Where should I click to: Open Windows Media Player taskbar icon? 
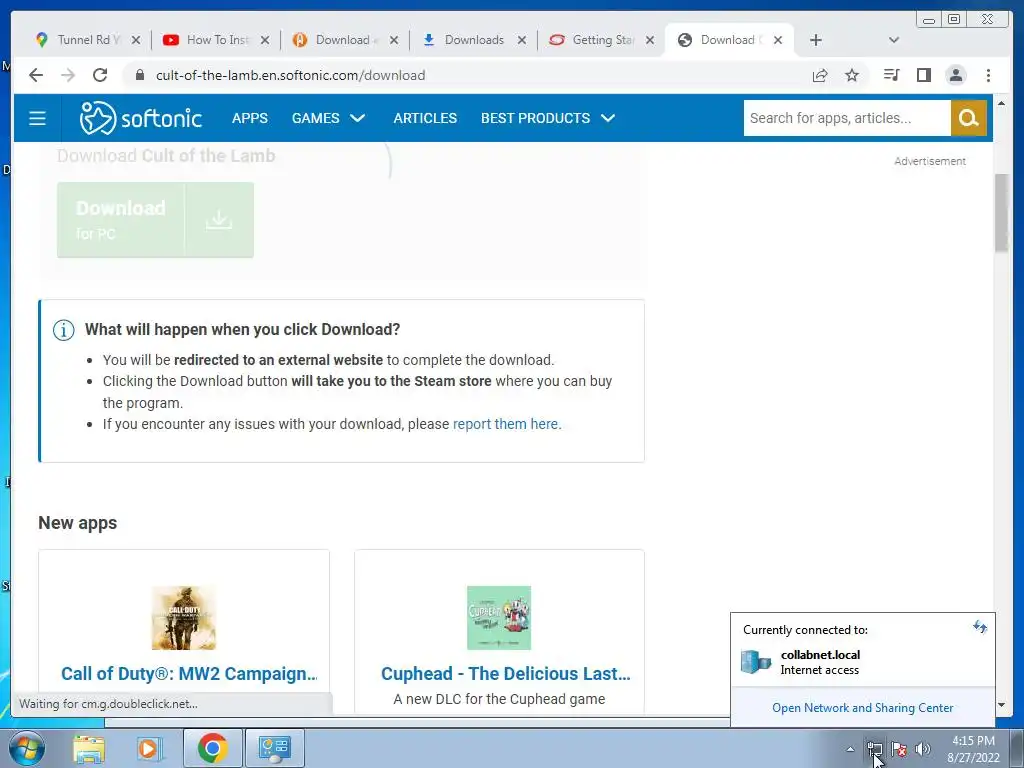149,749
